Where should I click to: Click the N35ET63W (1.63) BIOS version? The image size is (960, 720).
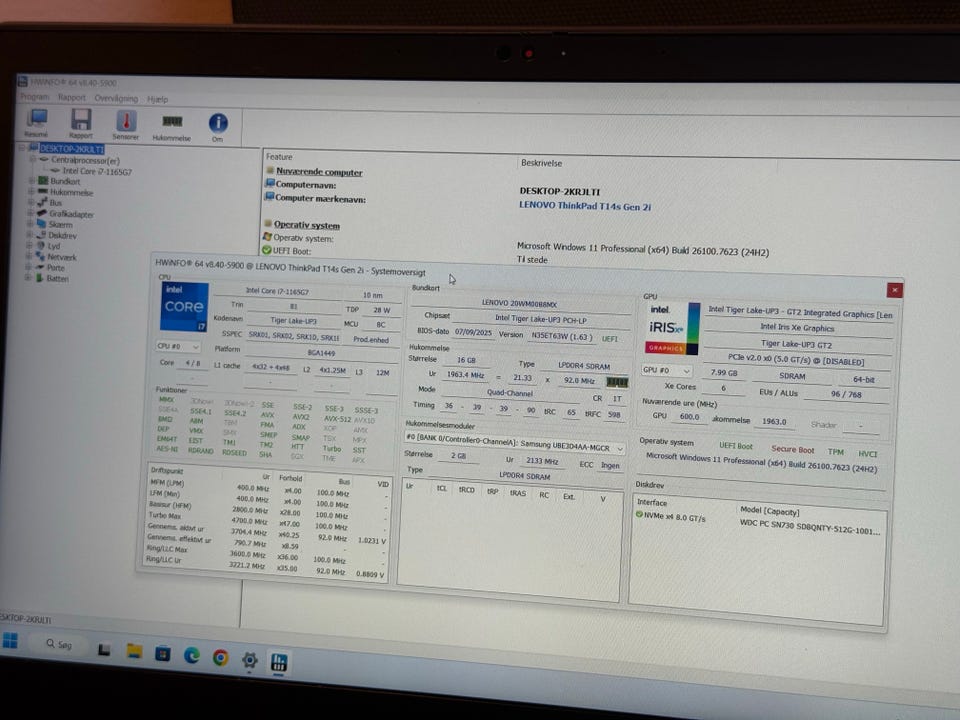click(561, 336)
